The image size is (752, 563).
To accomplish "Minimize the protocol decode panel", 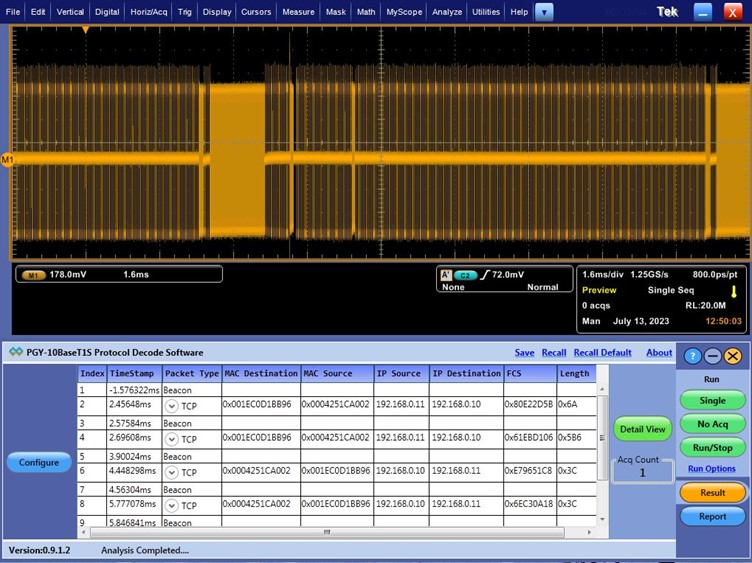I will (712, 356).
